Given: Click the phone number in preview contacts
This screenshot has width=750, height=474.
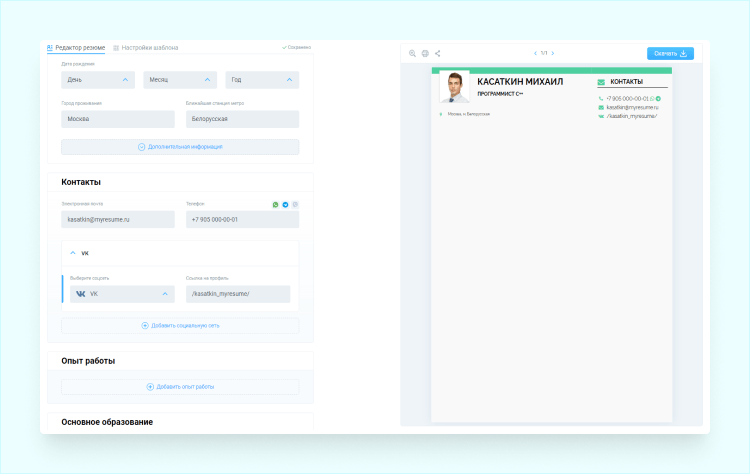Looking at the screenshot, I should coord(627,99).
